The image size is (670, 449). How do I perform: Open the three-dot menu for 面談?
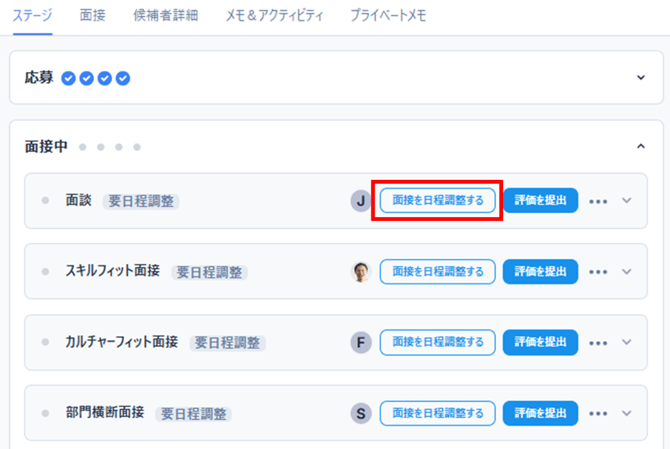[598, 201]
